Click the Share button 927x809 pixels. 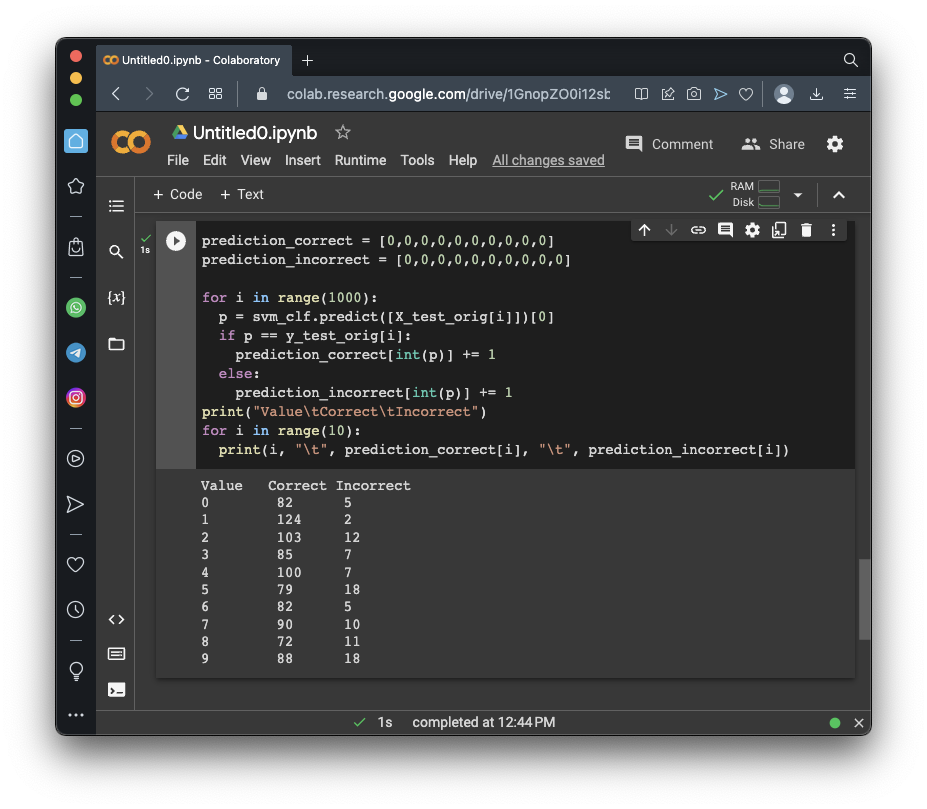pos(773,144)
